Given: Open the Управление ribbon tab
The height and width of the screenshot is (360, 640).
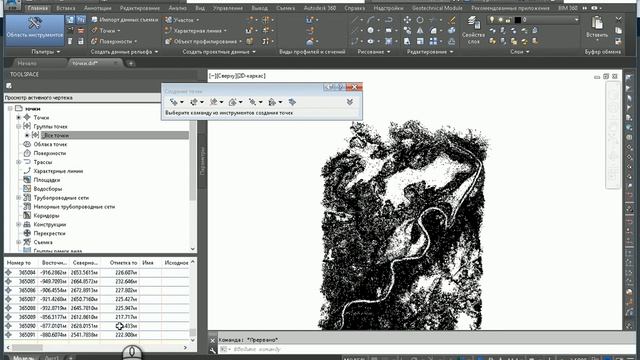Looking at the screenshot, I should point(228,8).
